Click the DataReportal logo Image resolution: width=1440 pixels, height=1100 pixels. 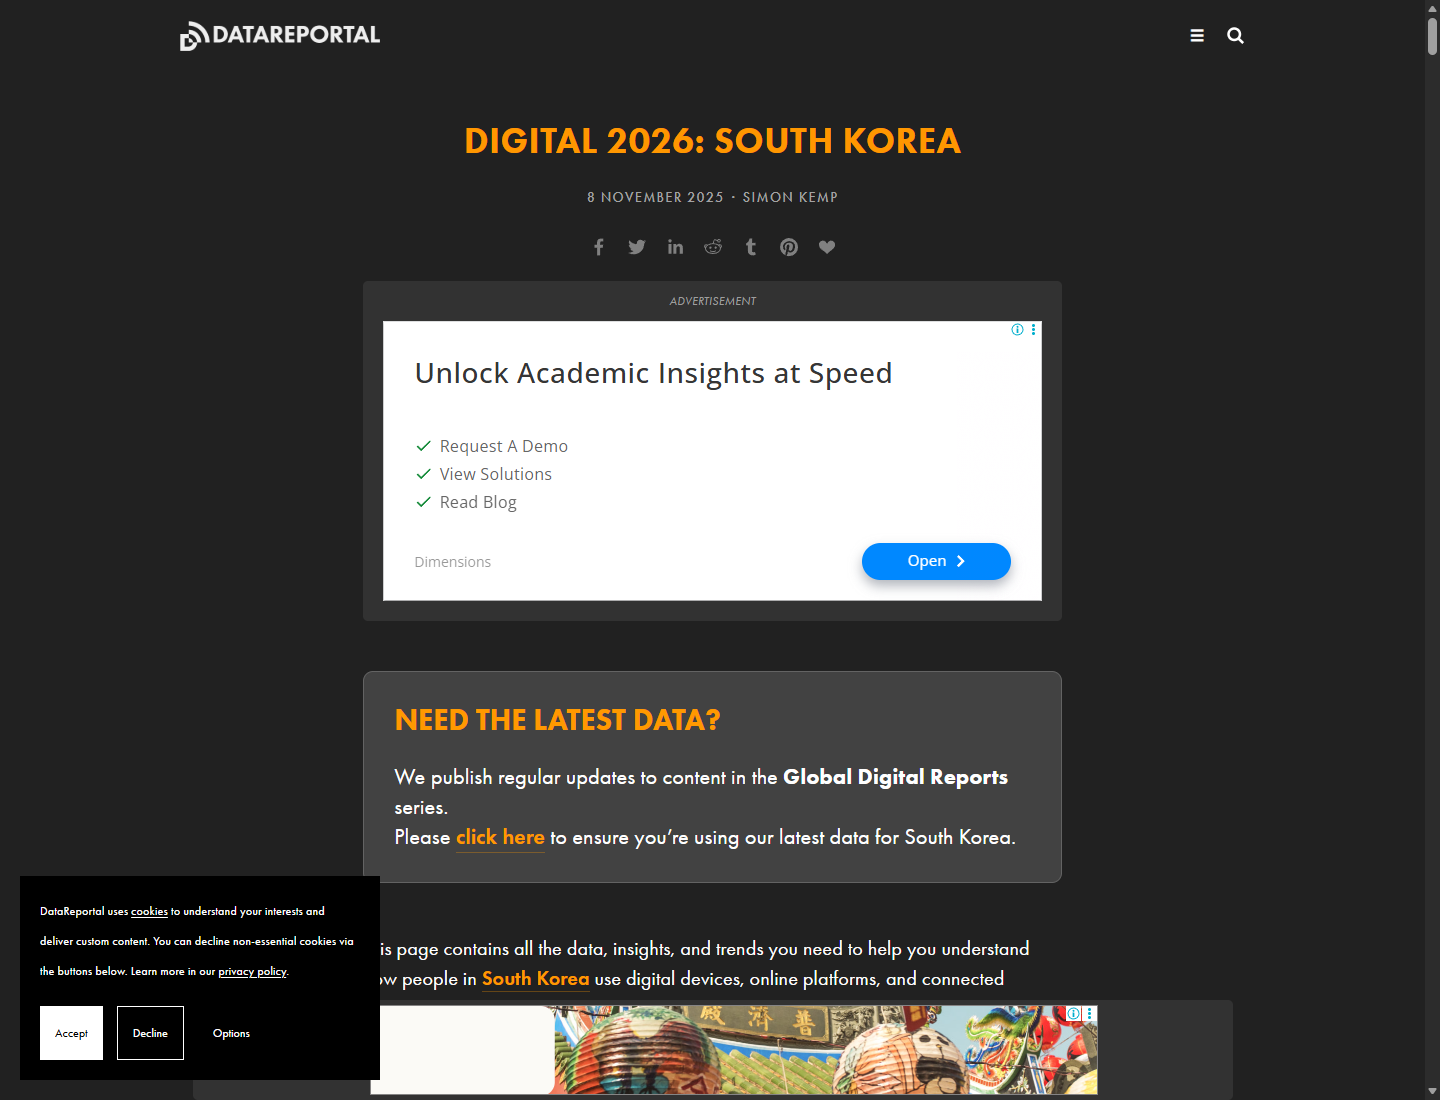click(x=280, y=36)
